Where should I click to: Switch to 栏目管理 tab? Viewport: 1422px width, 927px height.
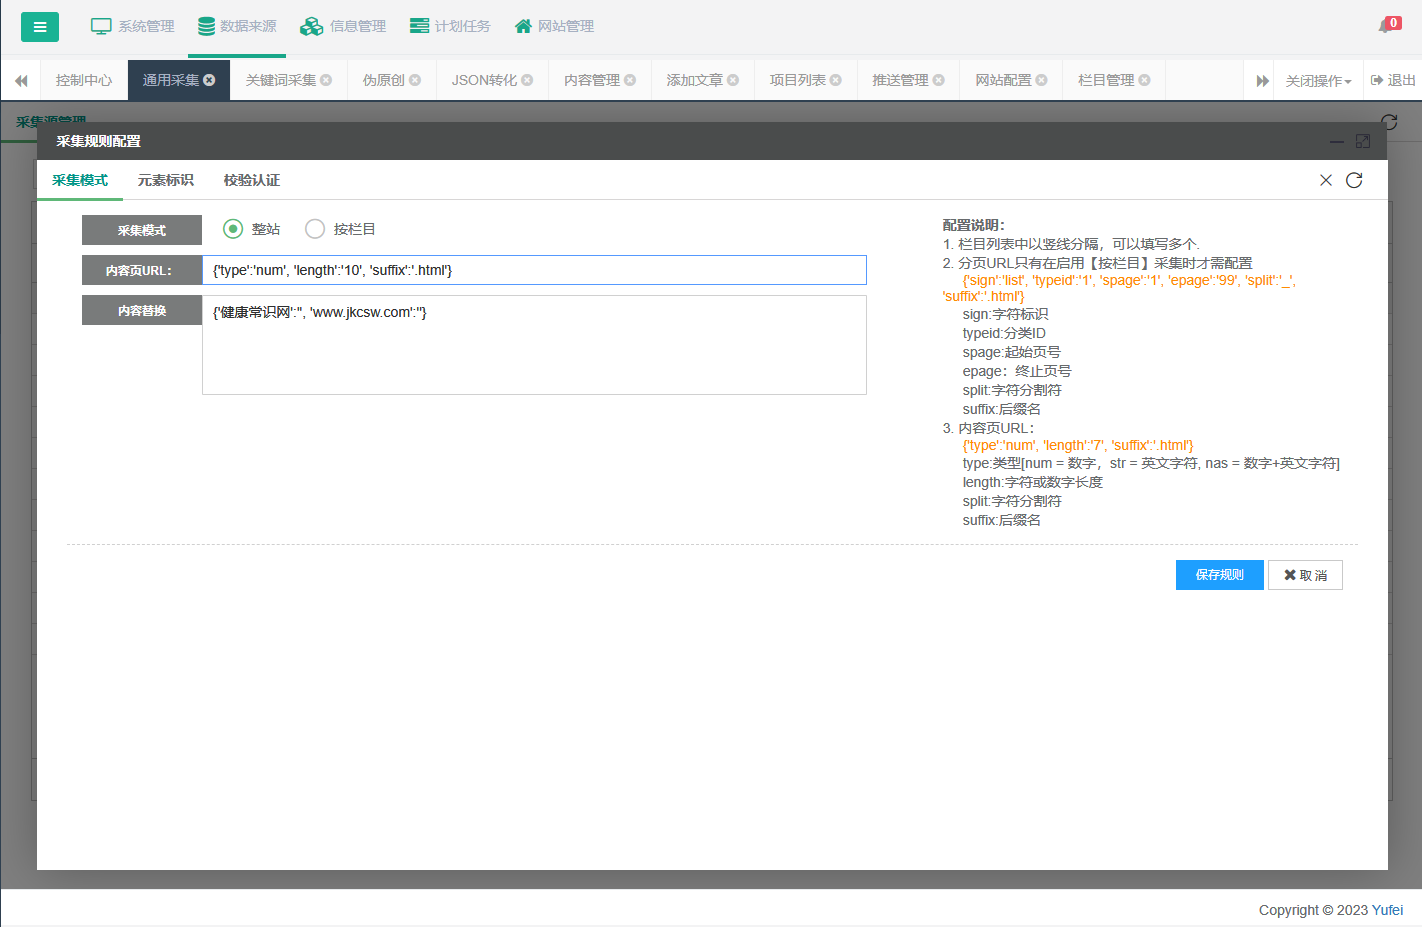[x=1107, y=80]
